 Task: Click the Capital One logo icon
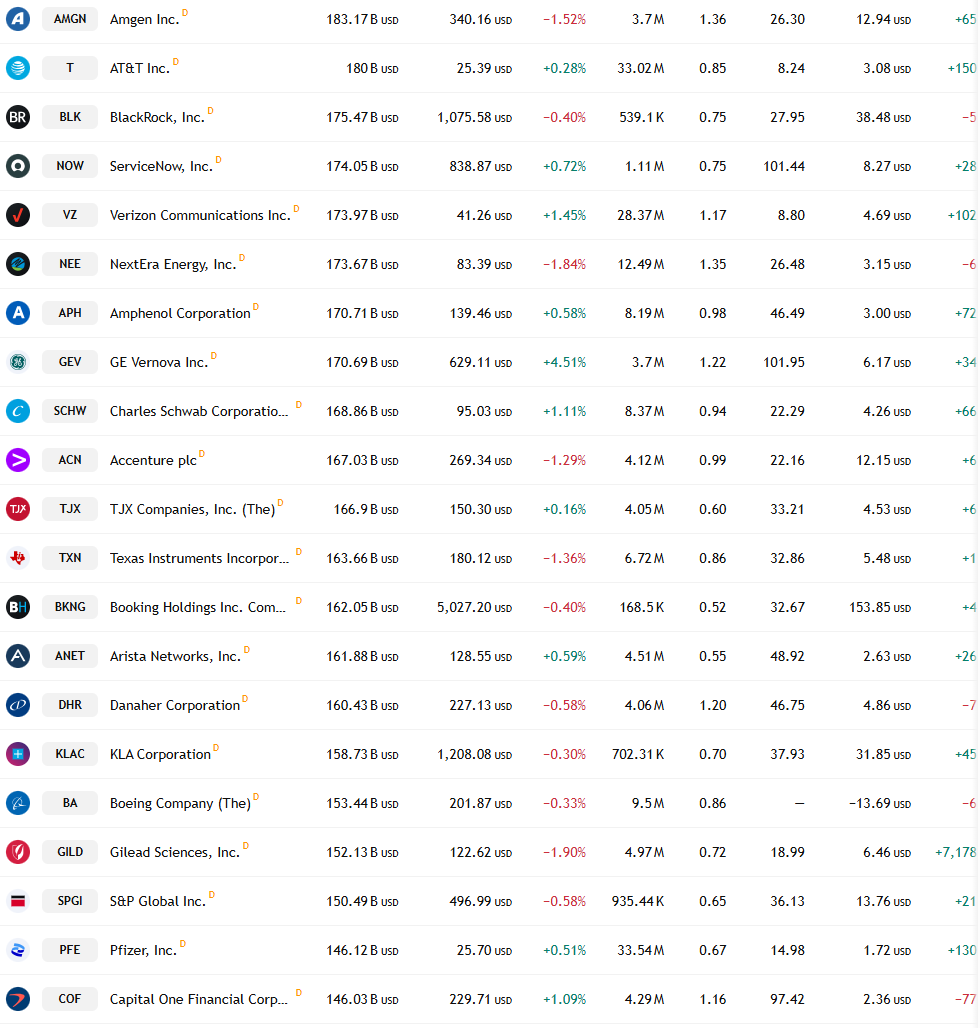pyautogui.click(x=18, y=999)
